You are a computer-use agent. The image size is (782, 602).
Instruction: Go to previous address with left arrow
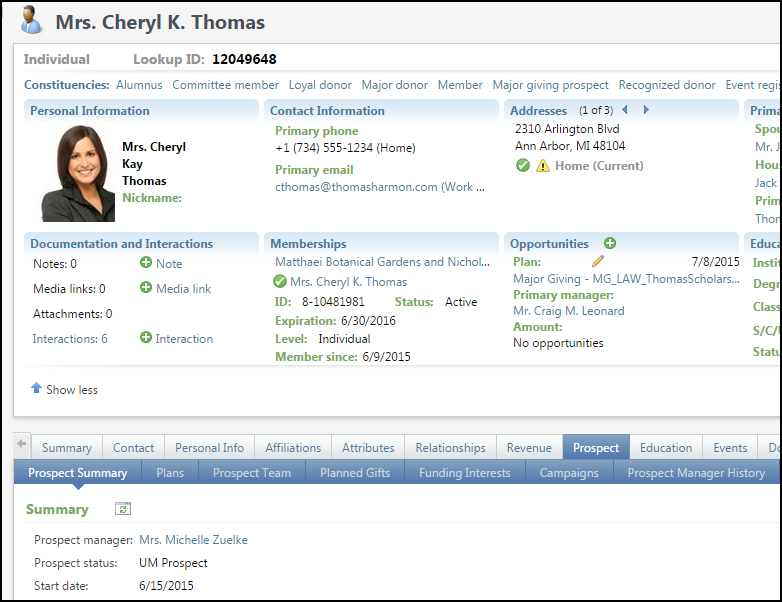coord(624,110)
